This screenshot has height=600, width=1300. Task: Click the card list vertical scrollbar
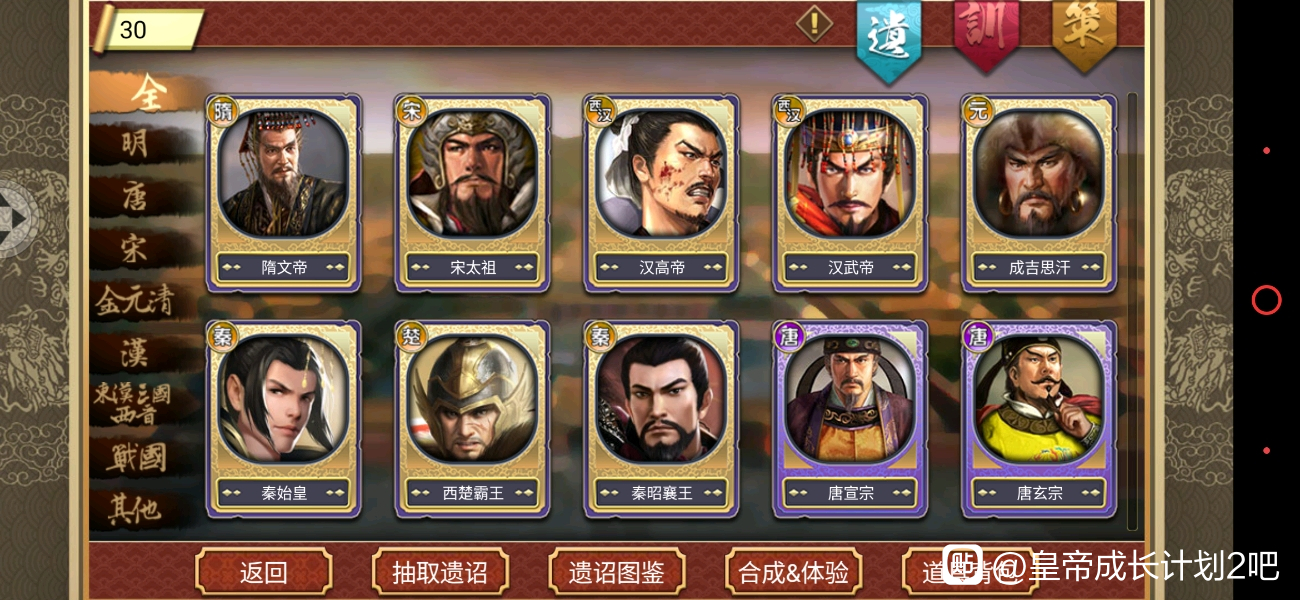coord(1132,310)
